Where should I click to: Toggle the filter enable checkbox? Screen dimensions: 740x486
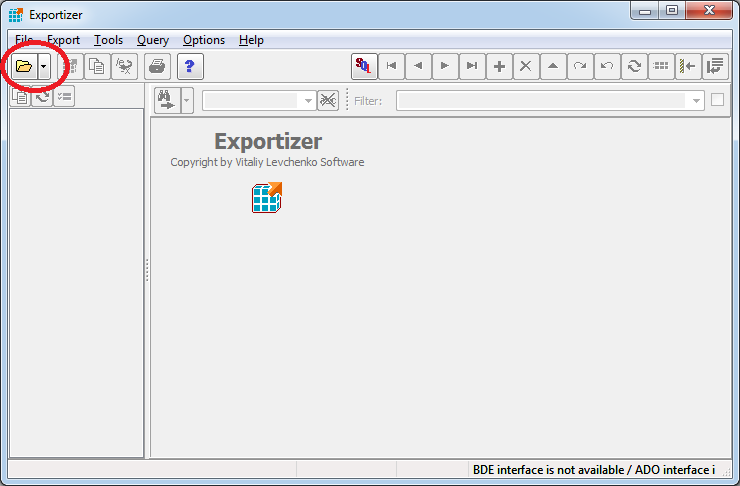717,100
